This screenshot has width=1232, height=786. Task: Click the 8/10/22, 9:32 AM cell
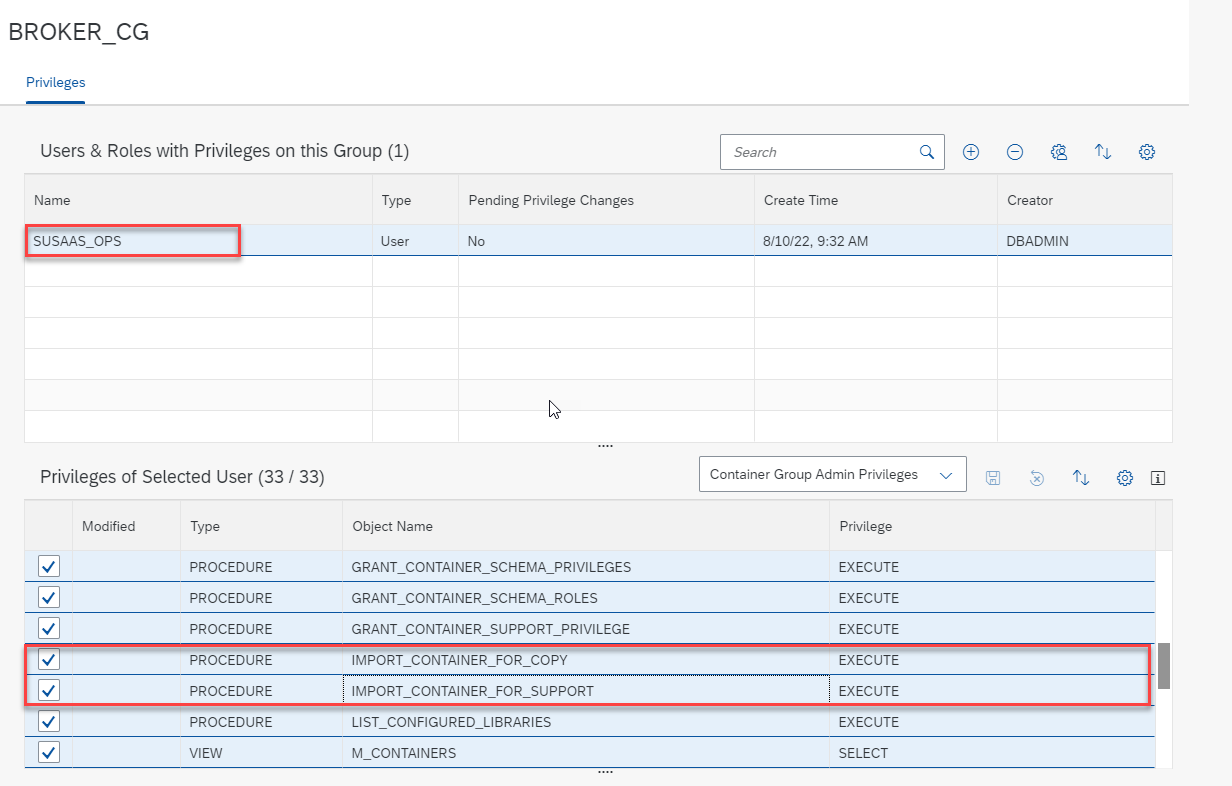(x=876, y=241)
